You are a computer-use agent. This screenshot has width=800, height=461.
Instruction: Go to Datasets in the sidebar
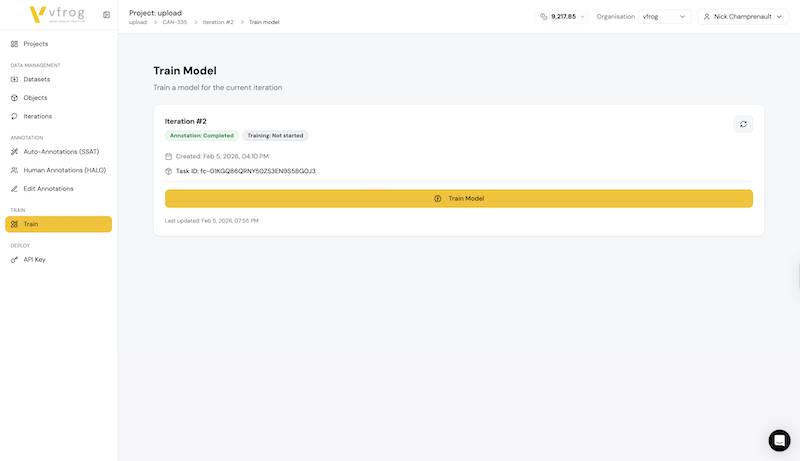(37, 79)
